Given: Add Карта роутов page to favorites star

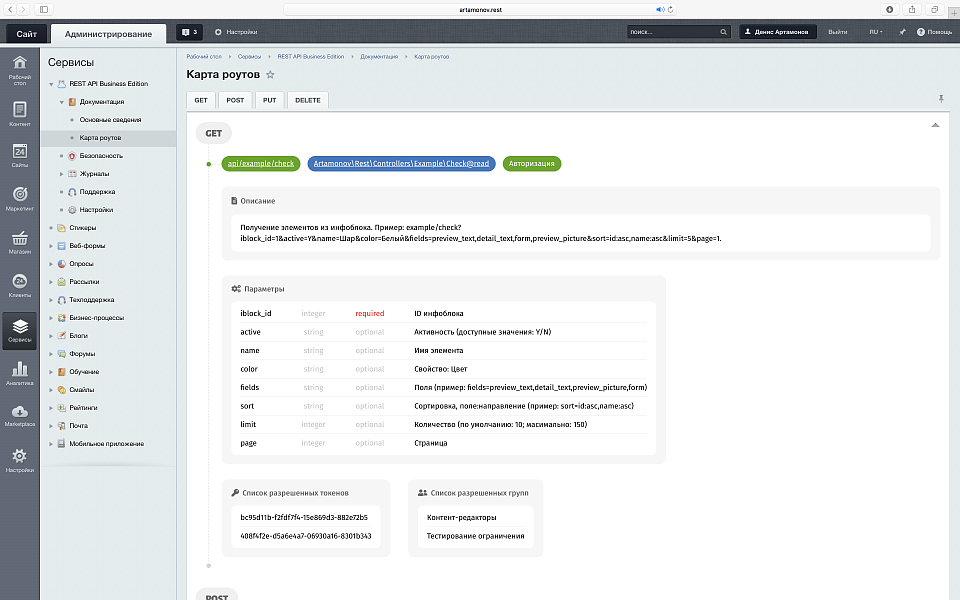Looking at the screenshot, I should 270,75.
